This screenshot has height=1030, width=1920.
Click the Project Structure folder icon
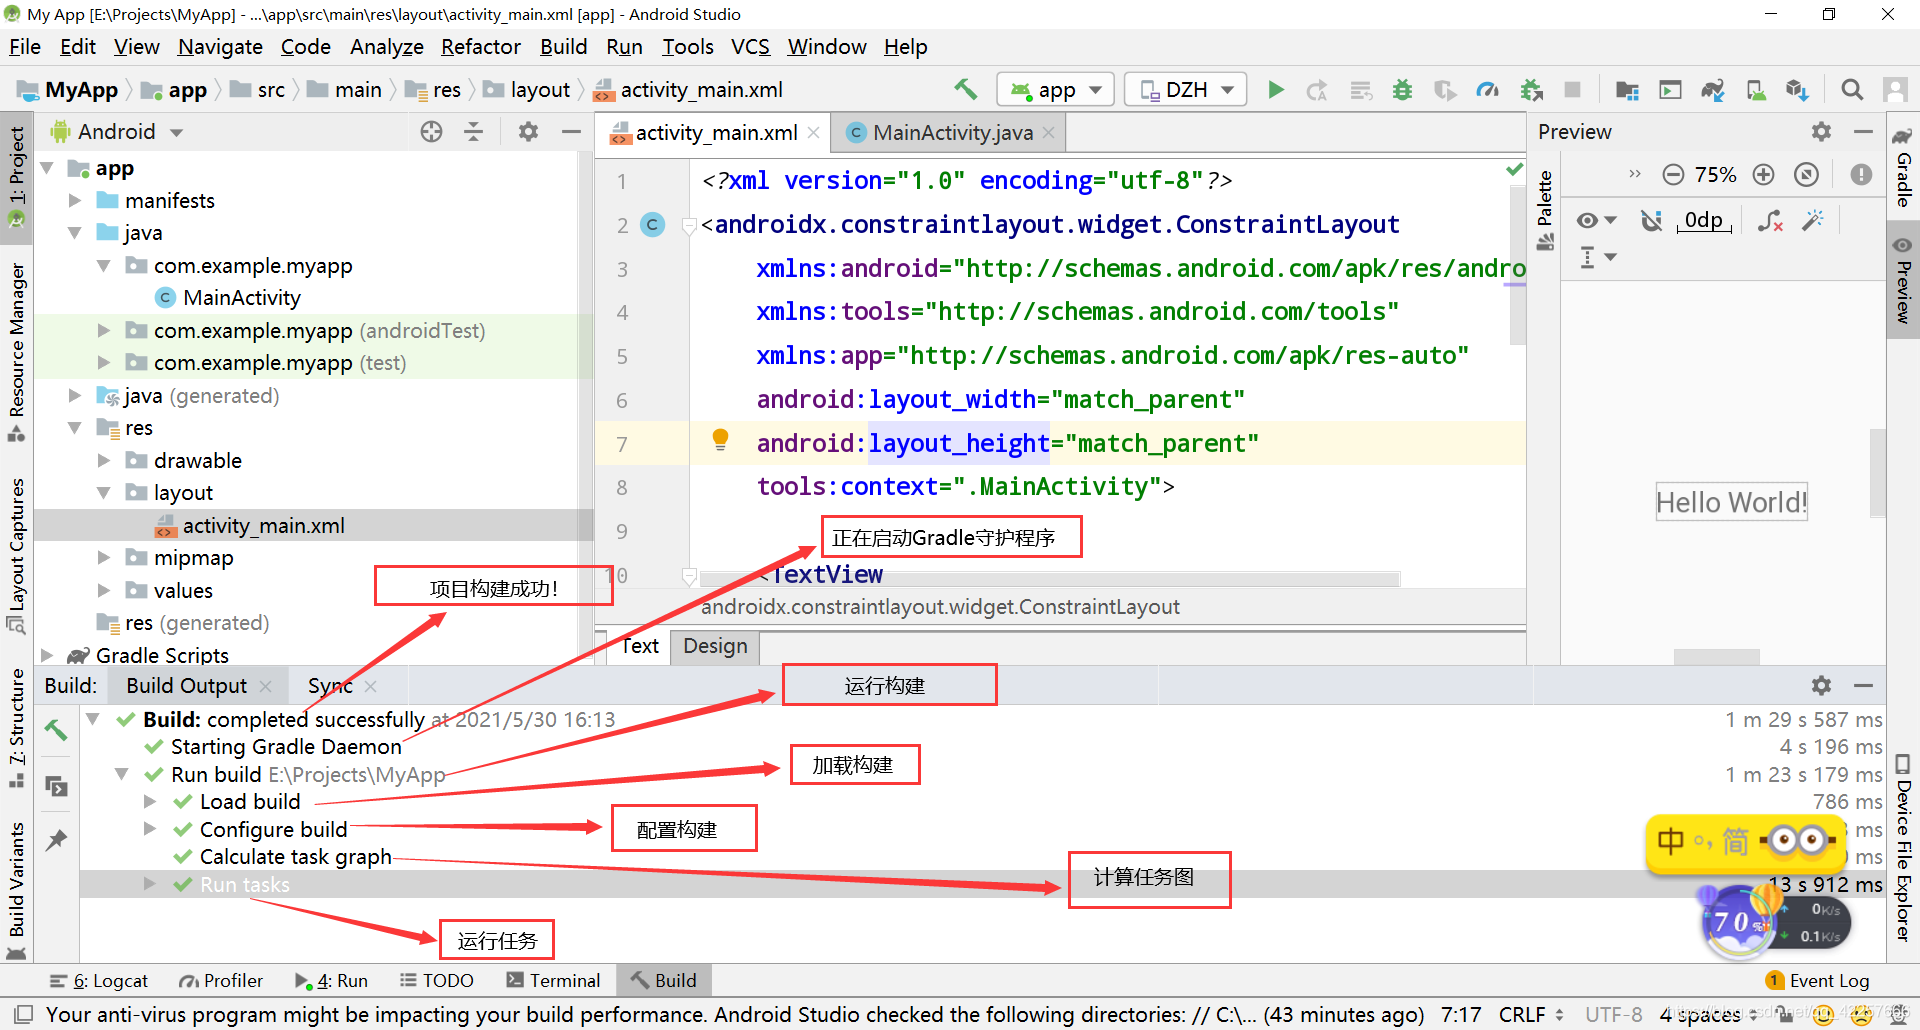(1627, 90)
